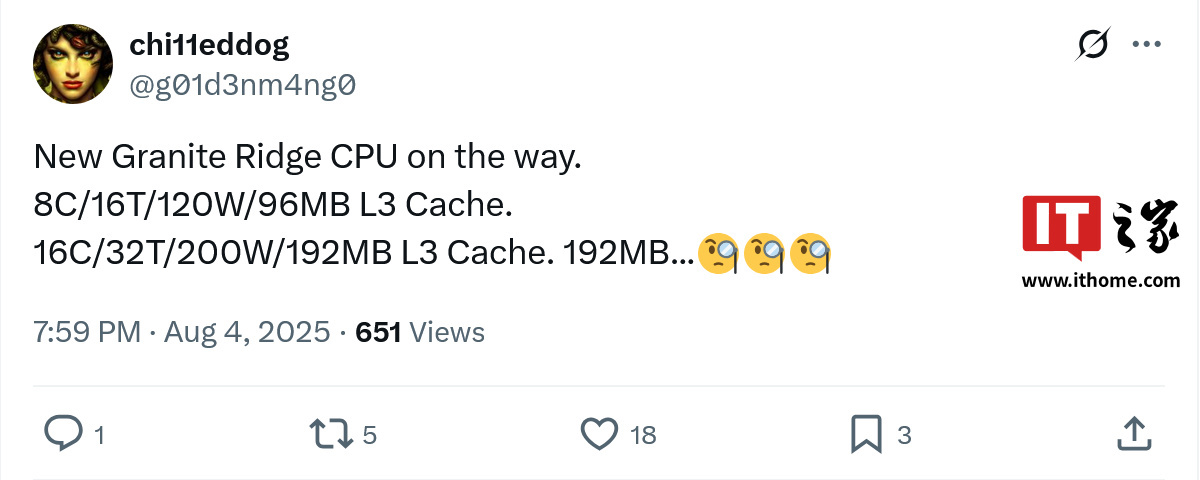The width and height of the screenshot is (1200, 480).
Task: Click the 7:59 PM · Aug 4, 2025 timestamp
Action: 181,332
